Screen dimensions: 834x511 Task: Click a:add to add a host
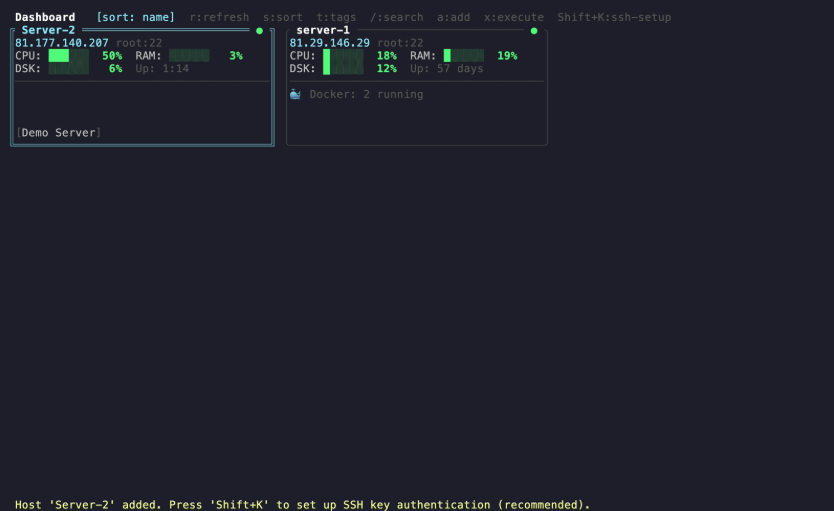[x=453, y=17]
